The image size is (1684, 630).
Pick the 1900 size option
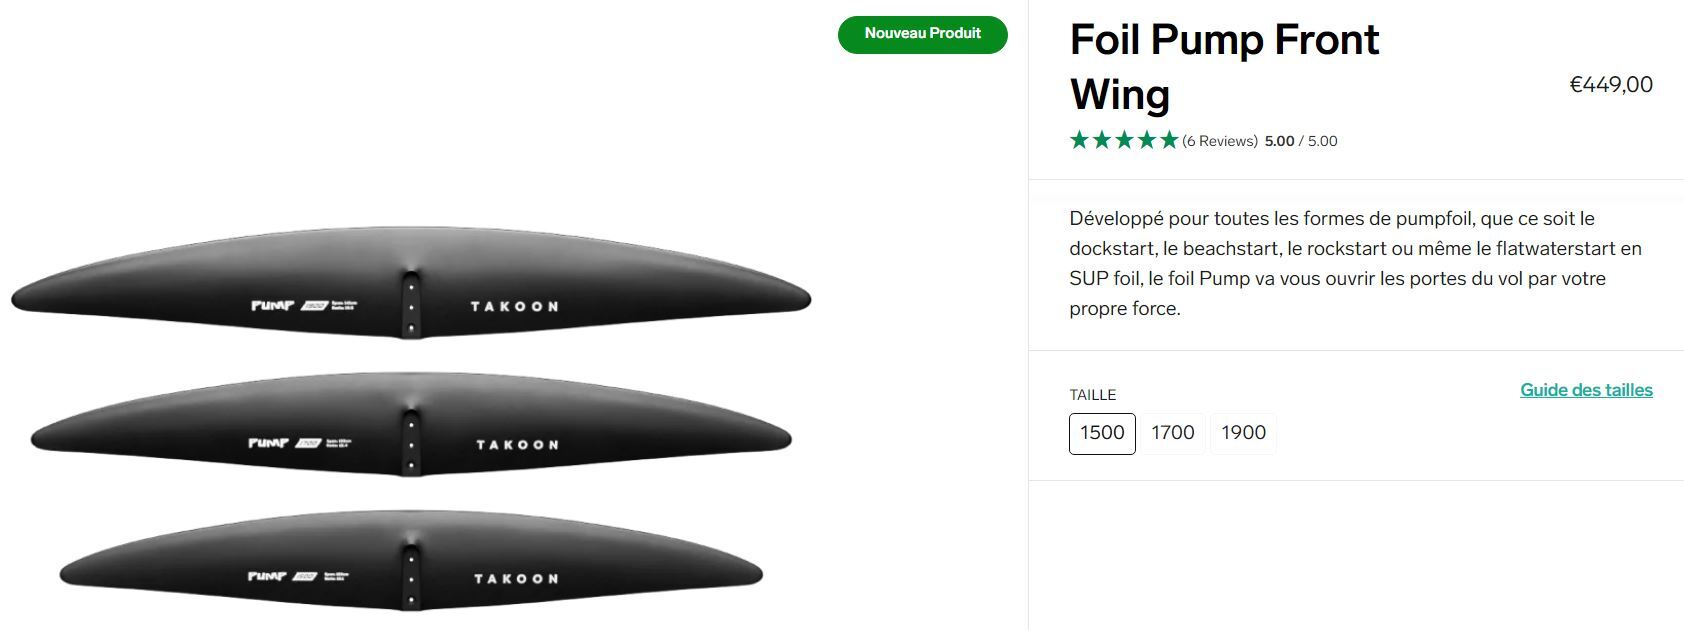click(x=1243, y=433)
